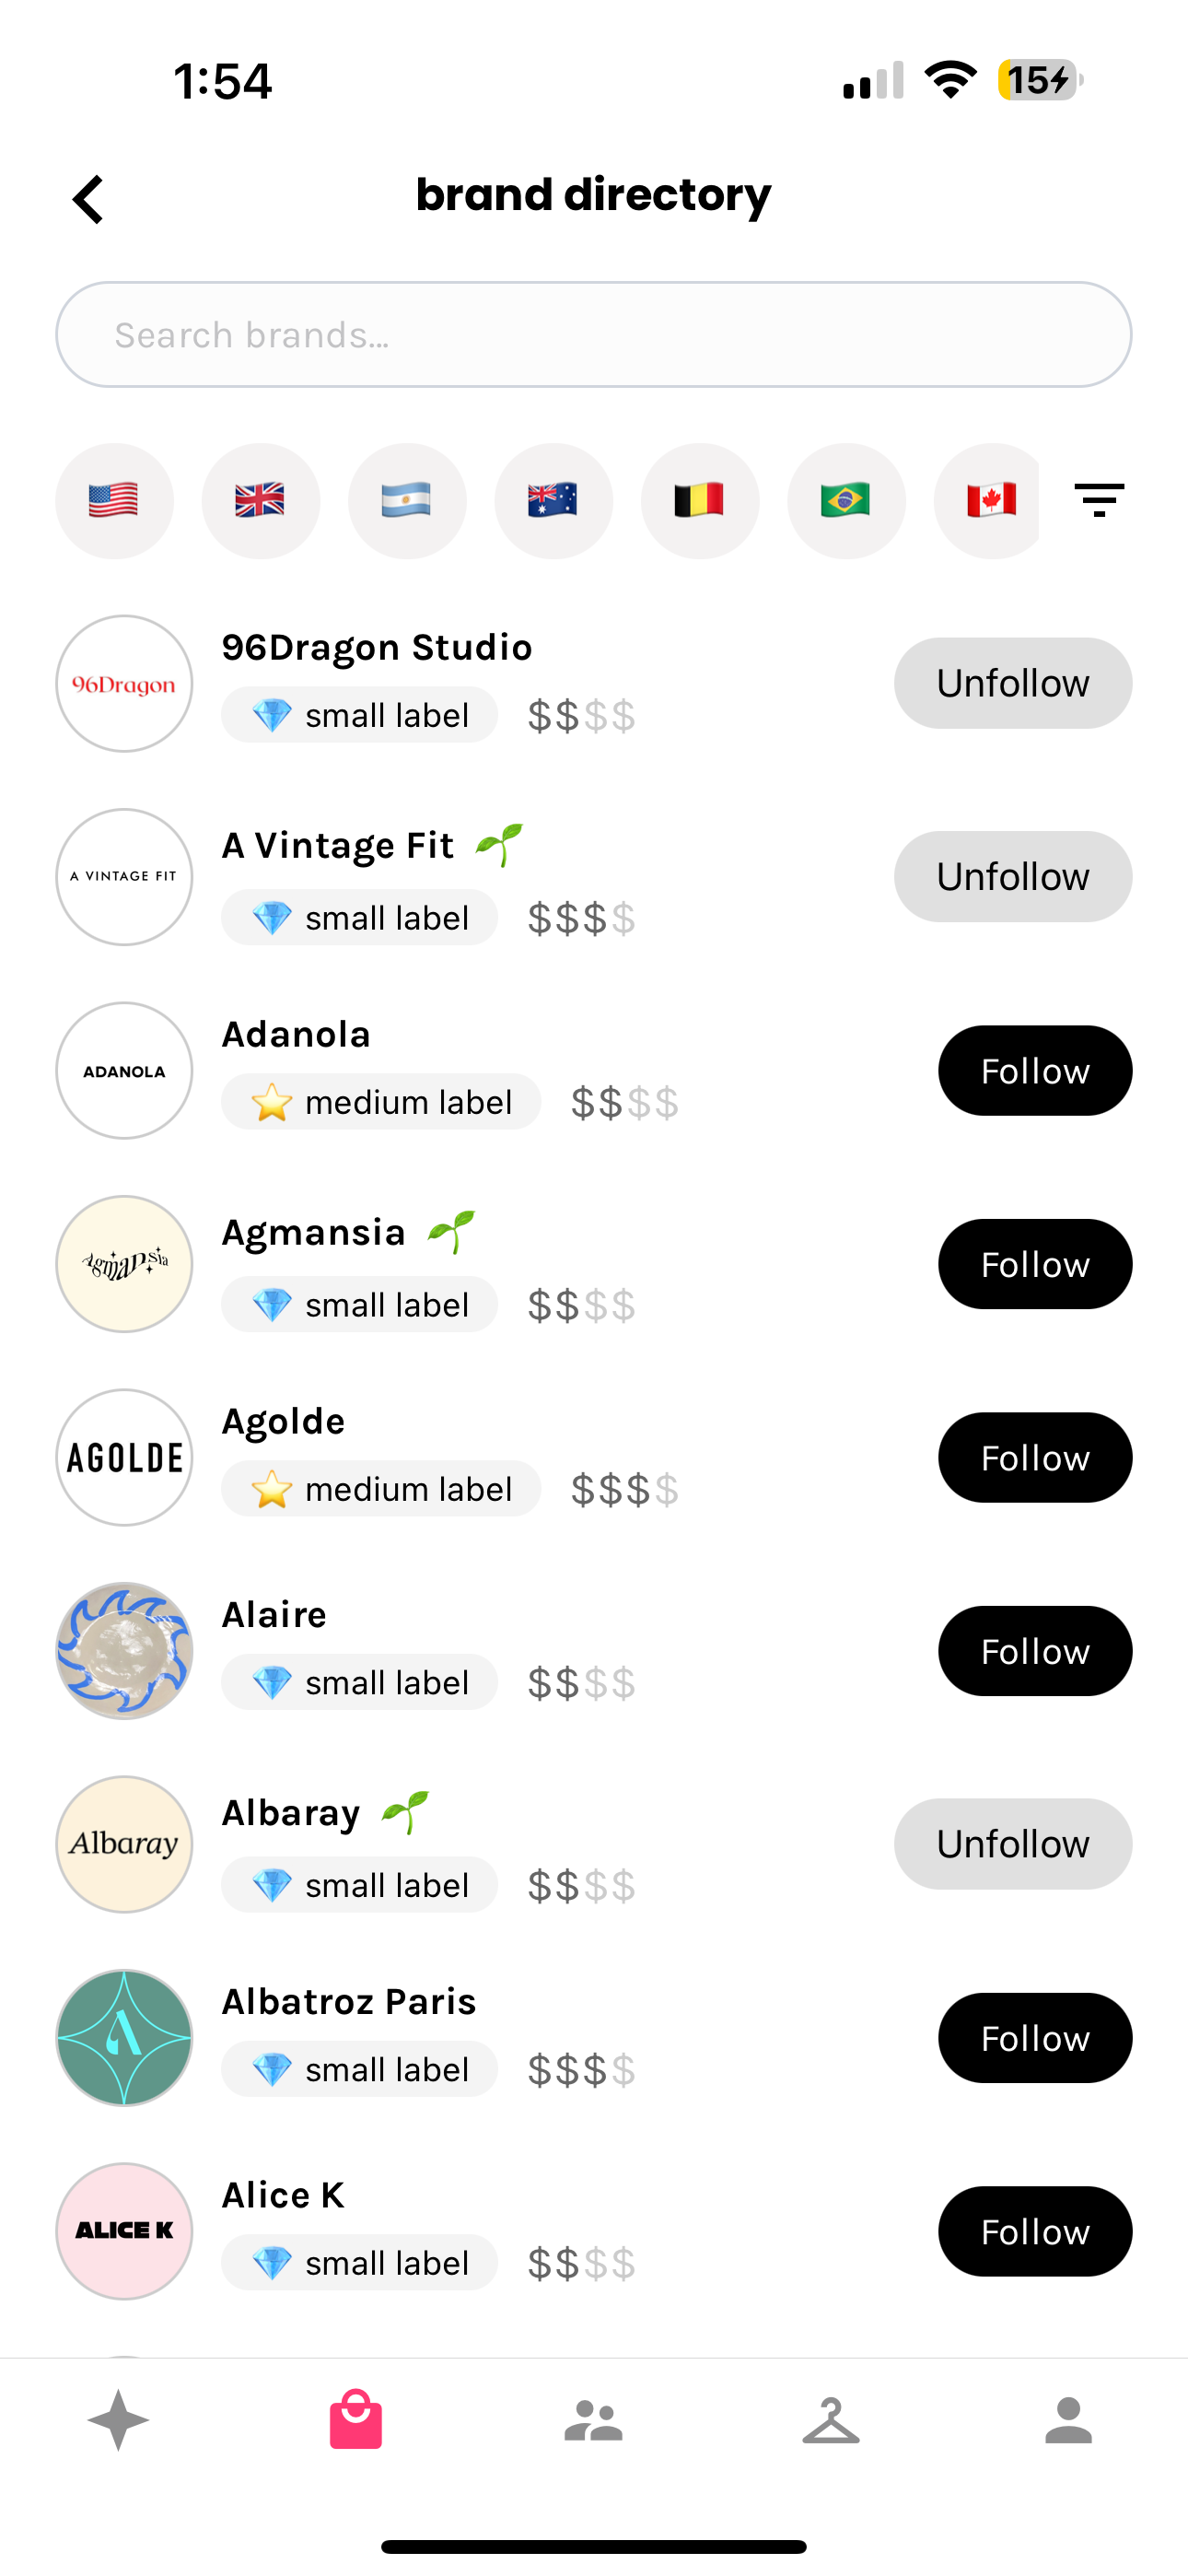The image size is (1188, 2576).
Task: Open the sparkle discover tab
Action: tap(118, 2420)
